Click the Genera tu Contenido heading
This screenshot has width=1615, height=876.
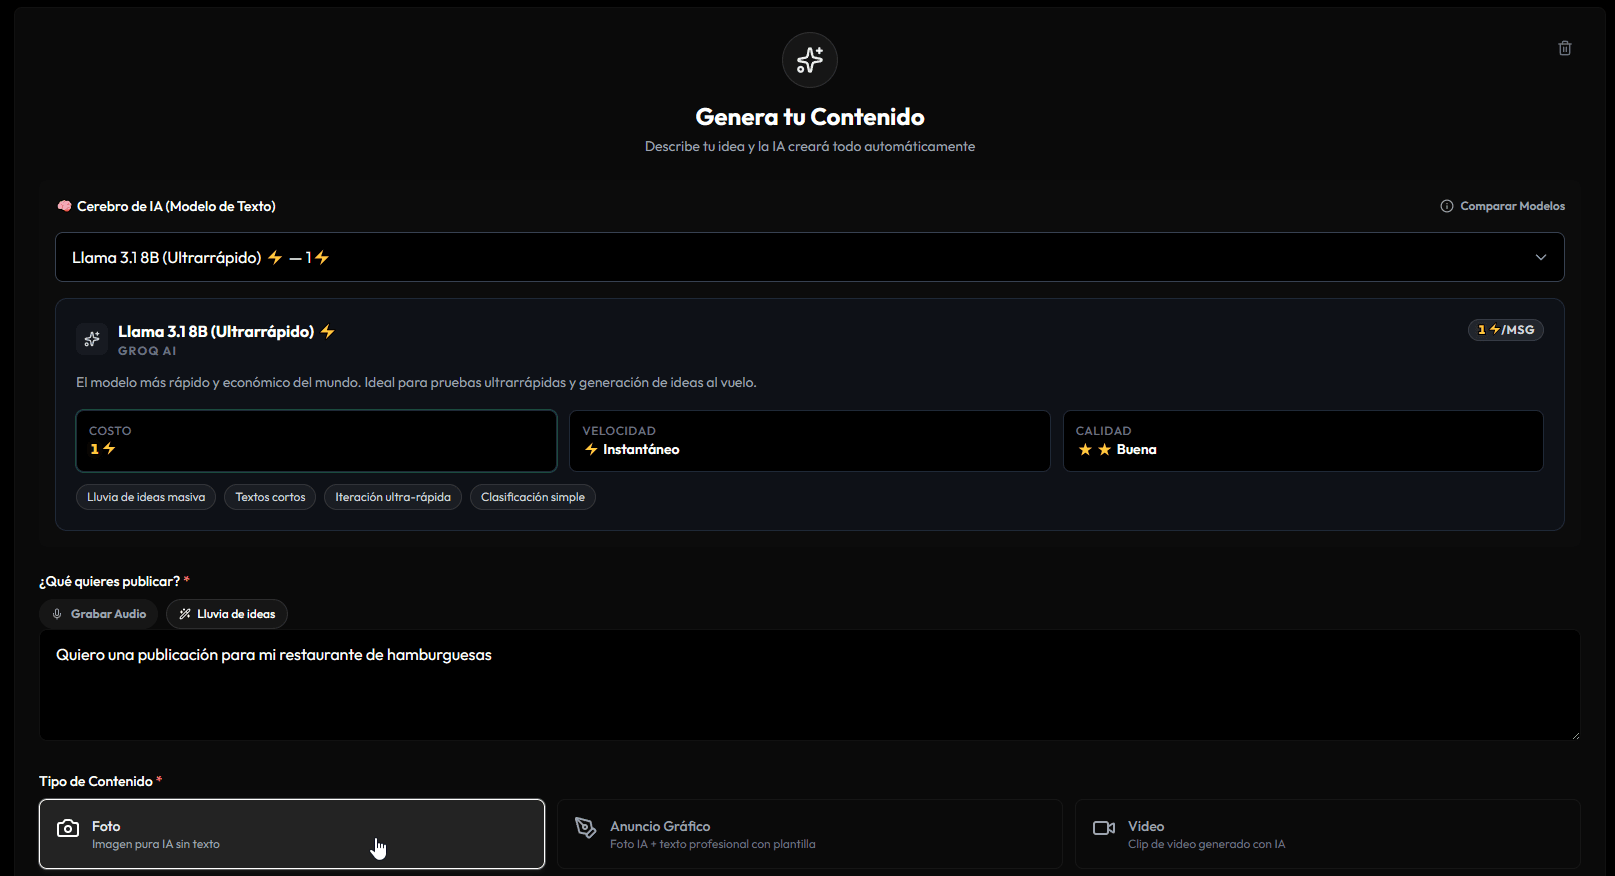click(810, 117)
